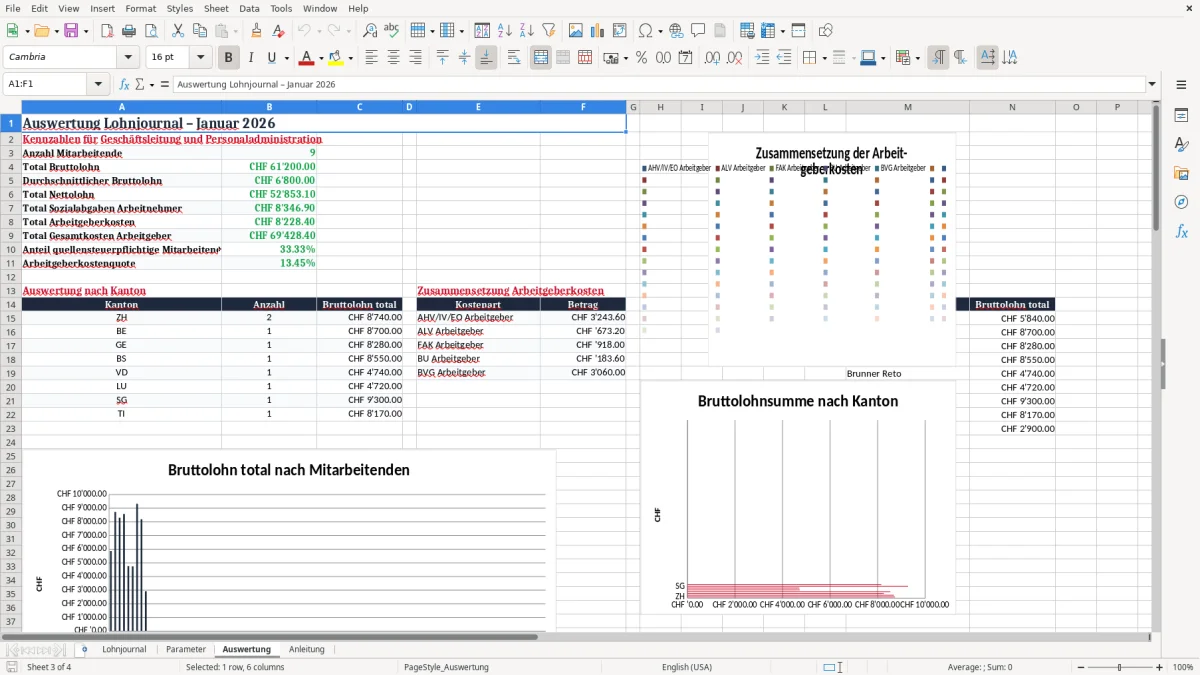Open the Data menu

coord(249,8)
